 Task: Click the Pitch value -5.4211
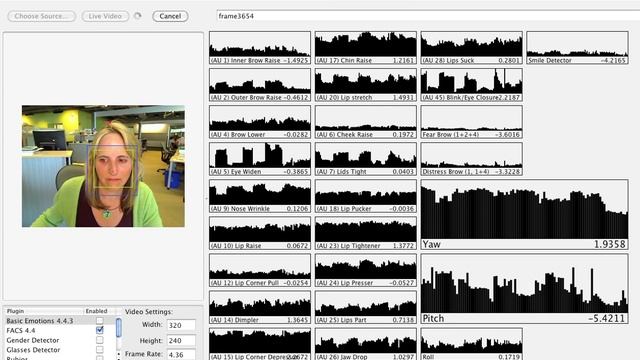click(607, 318)
